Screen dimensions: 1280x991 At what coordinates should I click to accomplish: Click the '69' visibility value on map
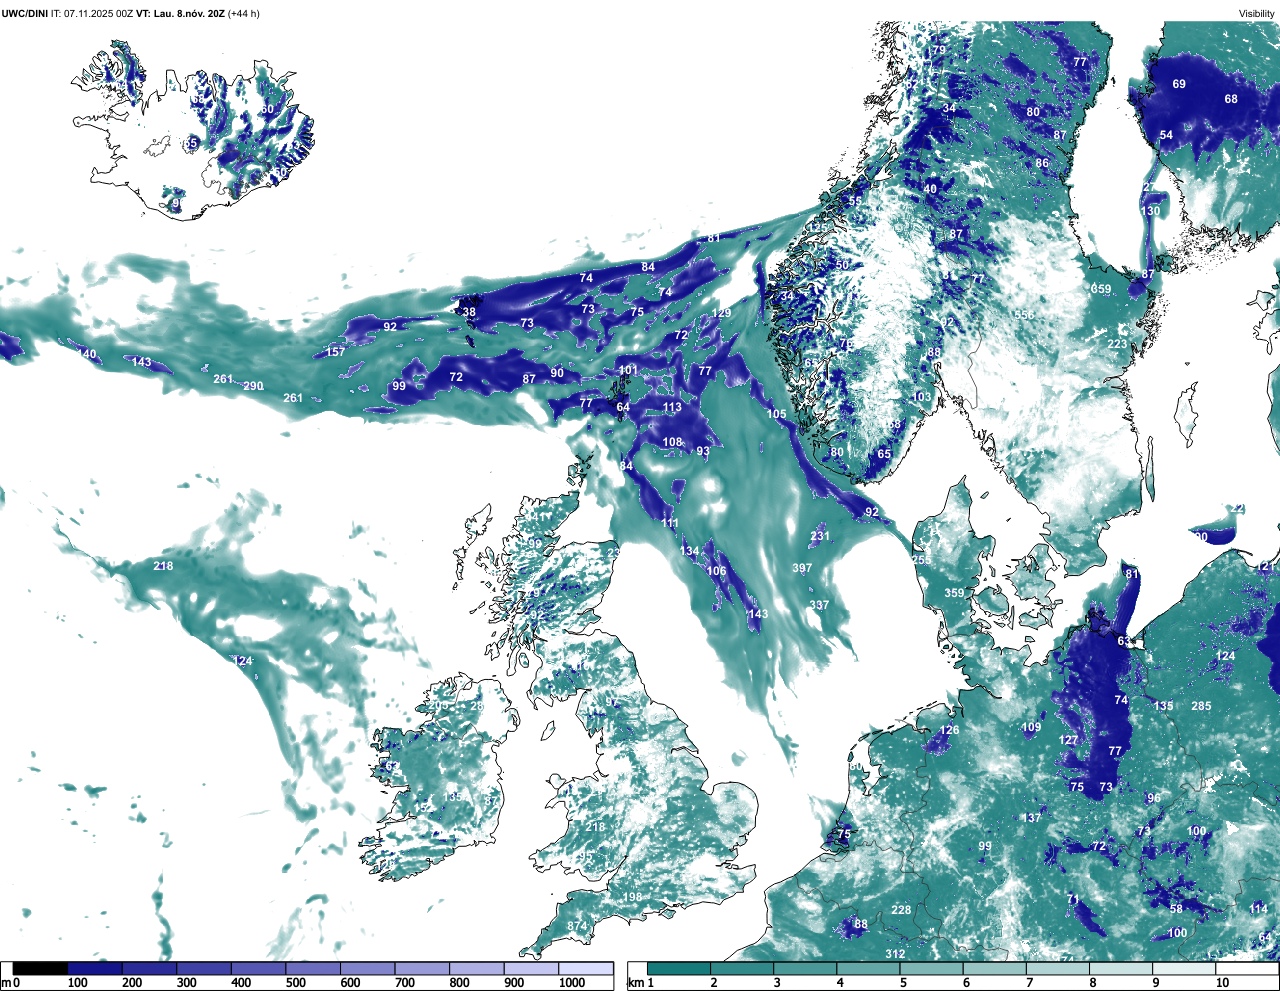[x=1179, y=84]
